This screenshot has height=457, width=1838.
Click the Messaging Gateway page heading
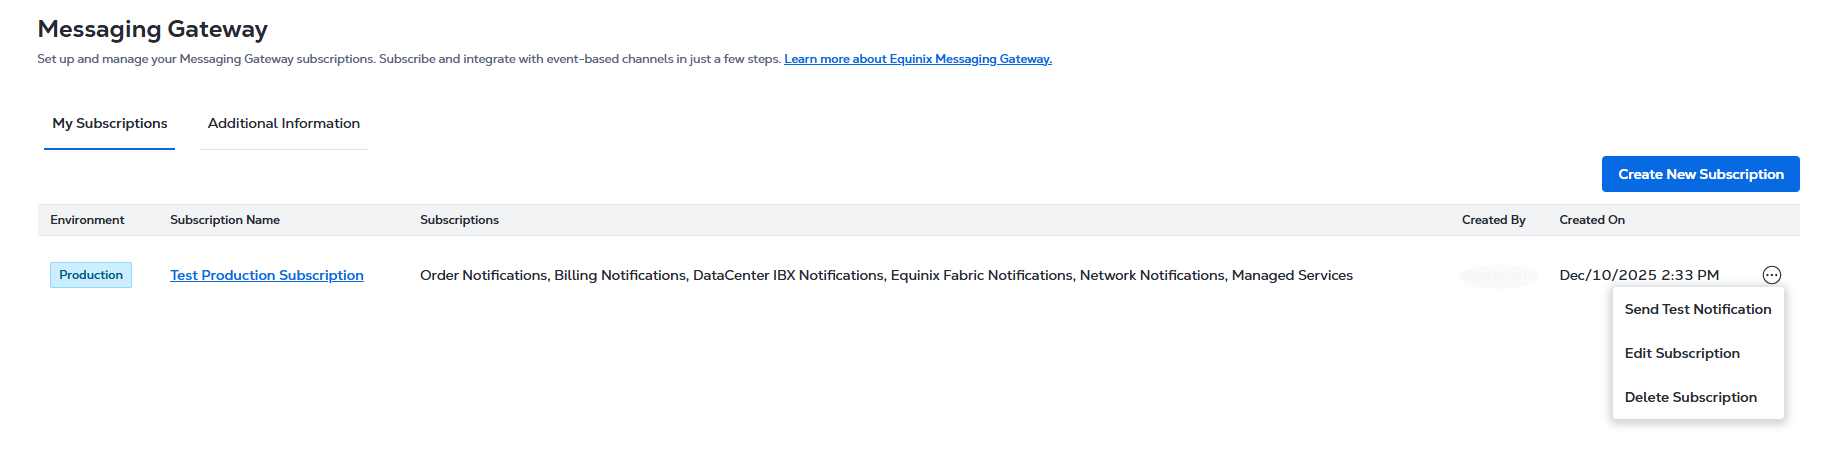[x=153, y=29]
